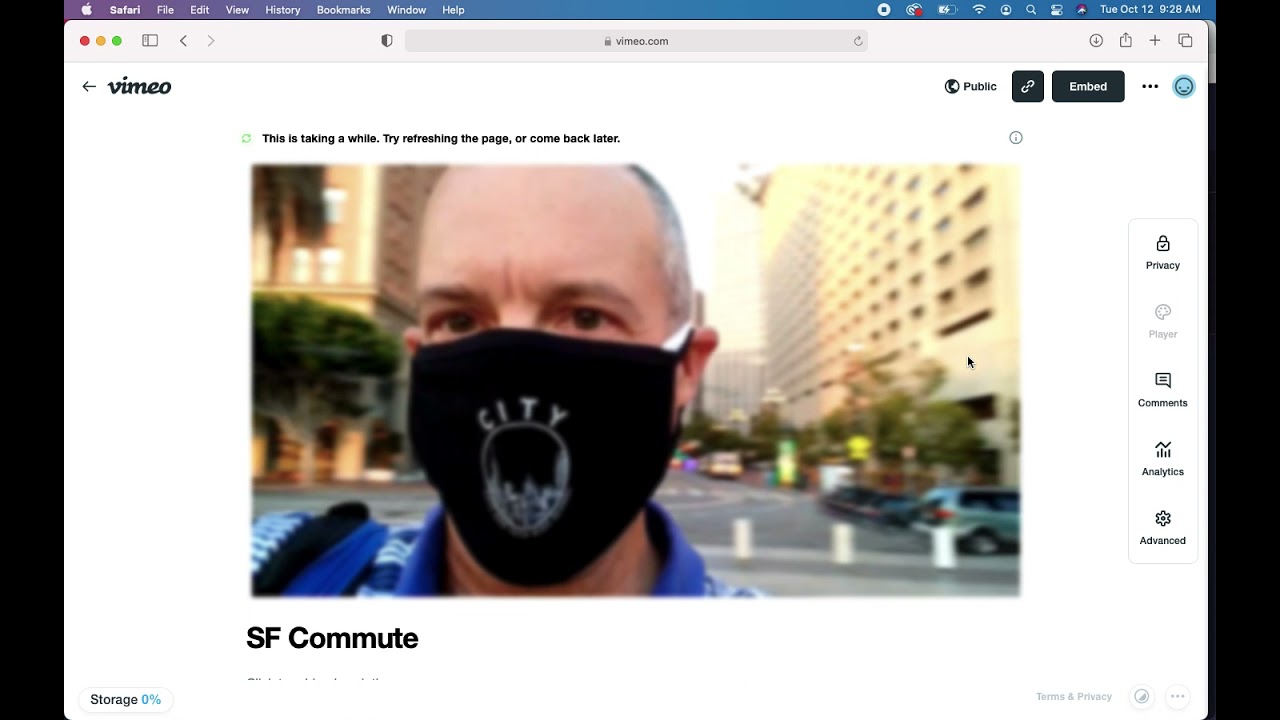Open the File menu
Image resolution: width=1280 pixels, height=720 pixels.
[165, 10]
